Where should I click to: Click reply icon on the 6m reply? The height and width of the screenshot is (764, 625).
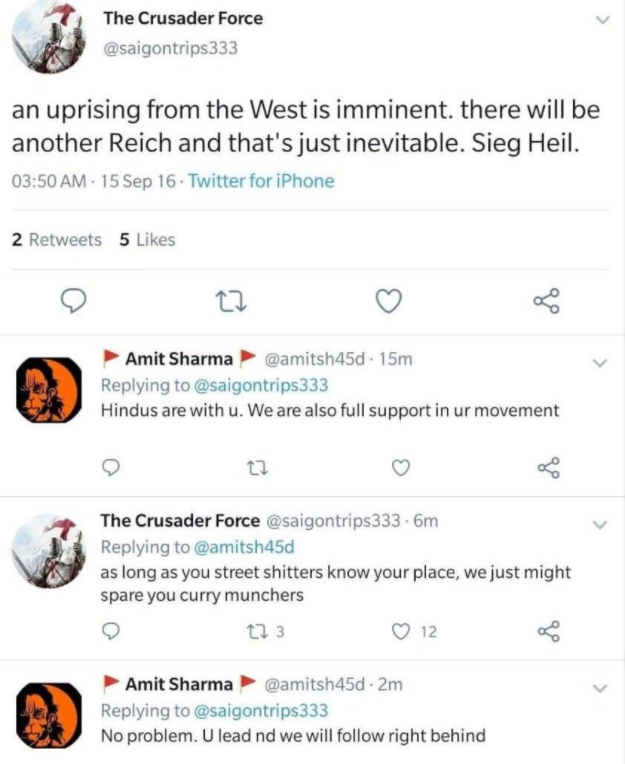112,631
